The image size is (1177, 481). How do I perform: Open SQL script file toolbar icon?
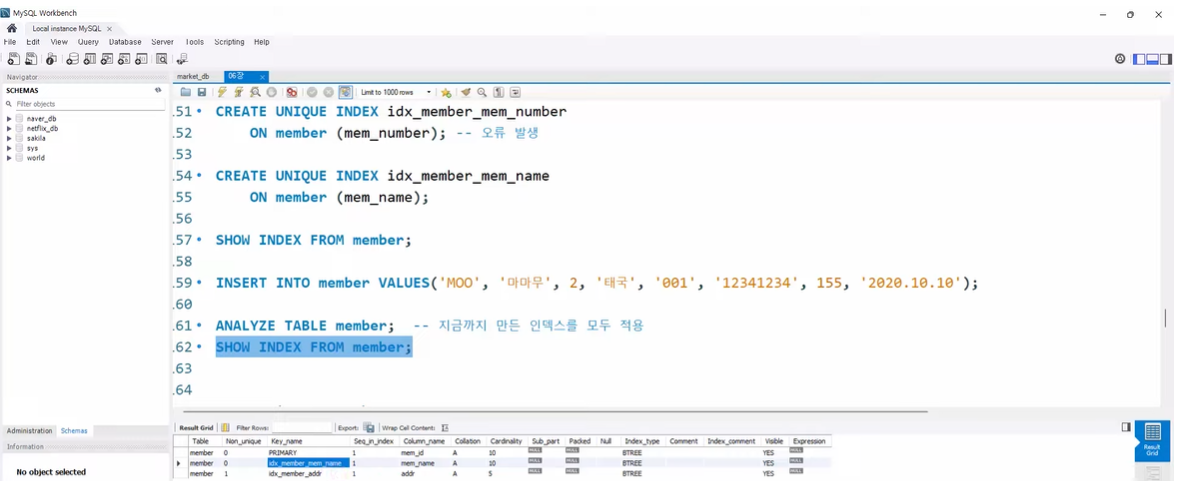32,59
